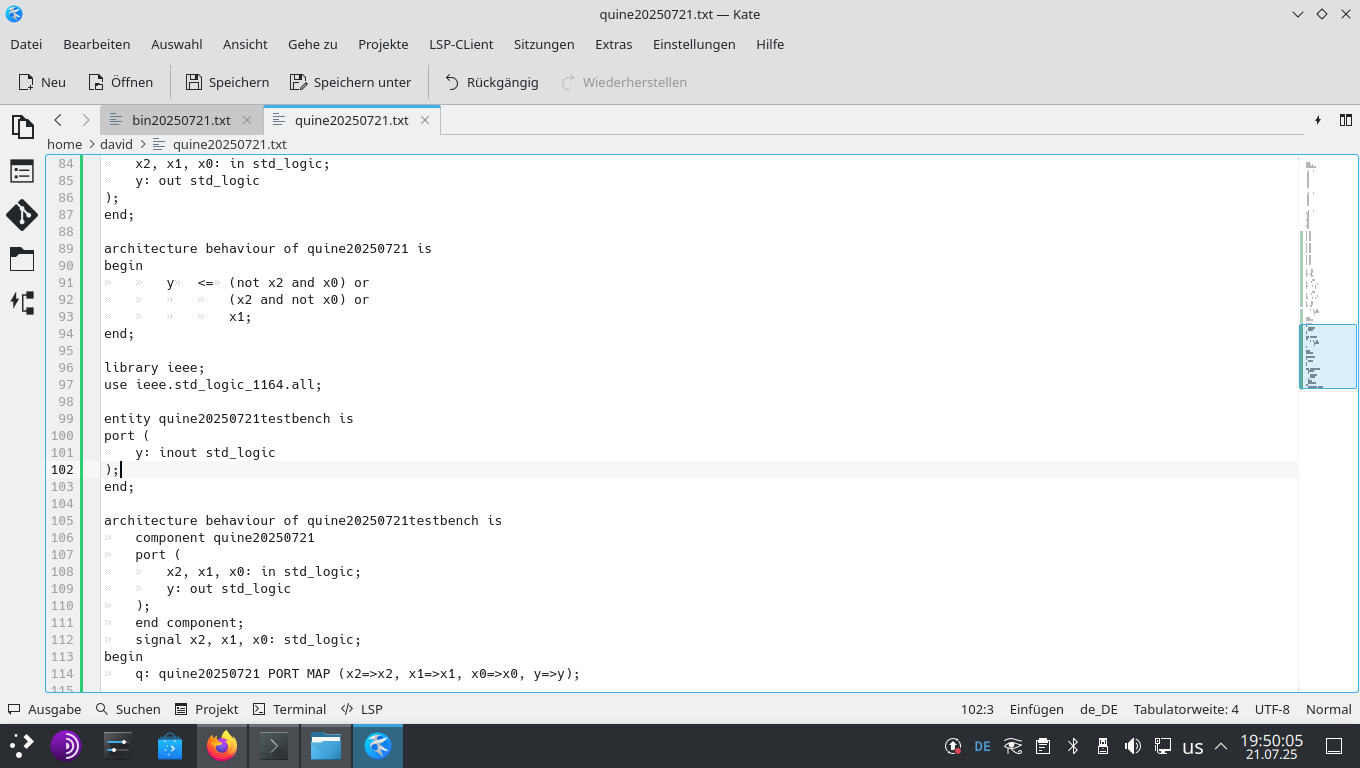Screen dimensions: 1360x768
Task: Switch to the bin20250721.txt tab
Action: pos(180,119)
